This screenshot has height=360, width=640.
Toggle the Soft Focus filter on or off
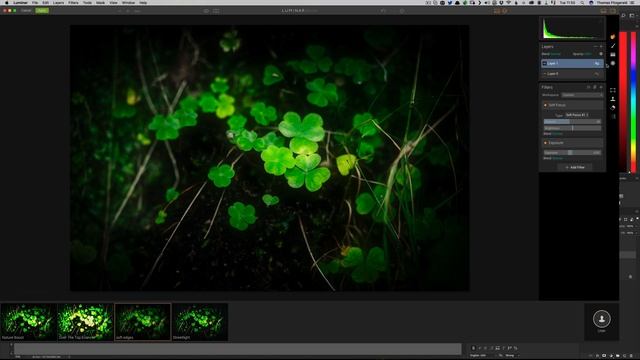tap(545, 105)
